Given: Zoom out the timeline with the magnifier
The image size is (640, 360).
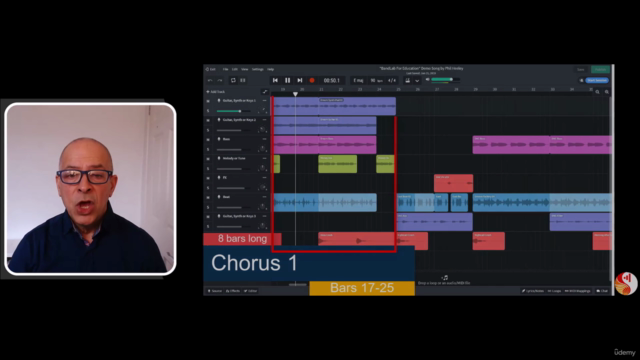Looking at the screenshot, I should 597,92.
